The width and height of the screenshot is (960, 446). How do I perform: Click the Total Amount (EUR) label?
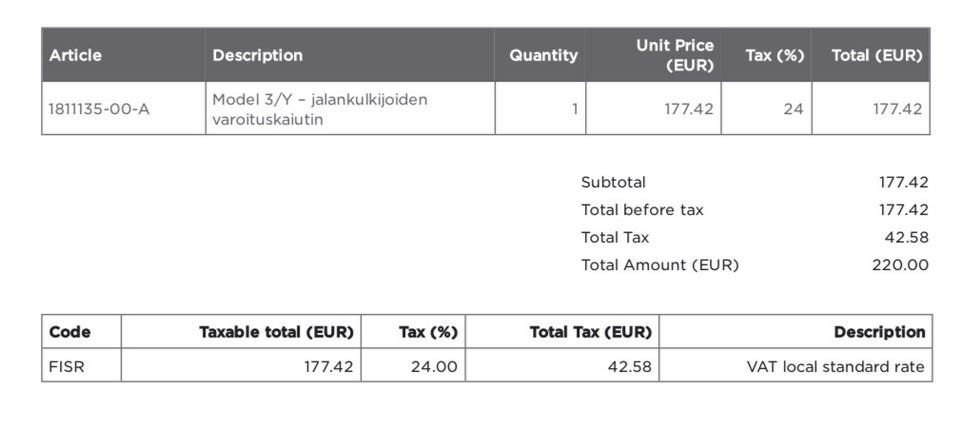pyautogui.click(x=660, y=265)
